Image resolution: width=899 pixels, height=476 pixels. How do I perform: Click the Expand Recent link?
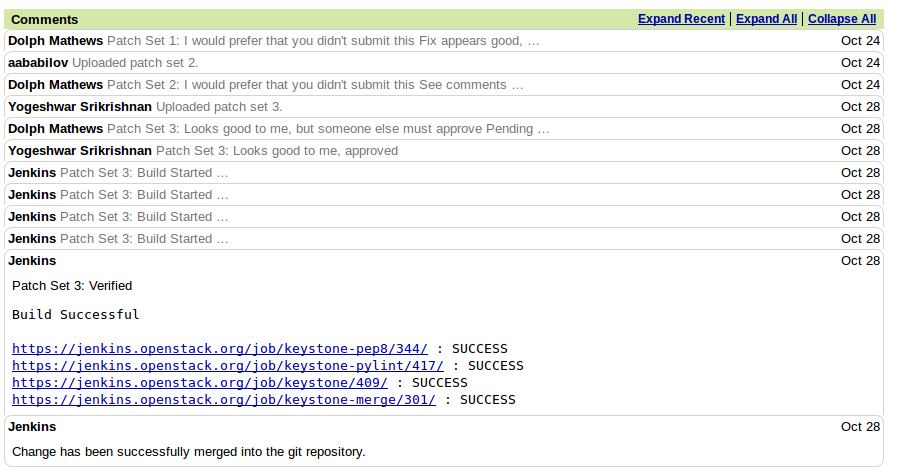pos(681,19)
